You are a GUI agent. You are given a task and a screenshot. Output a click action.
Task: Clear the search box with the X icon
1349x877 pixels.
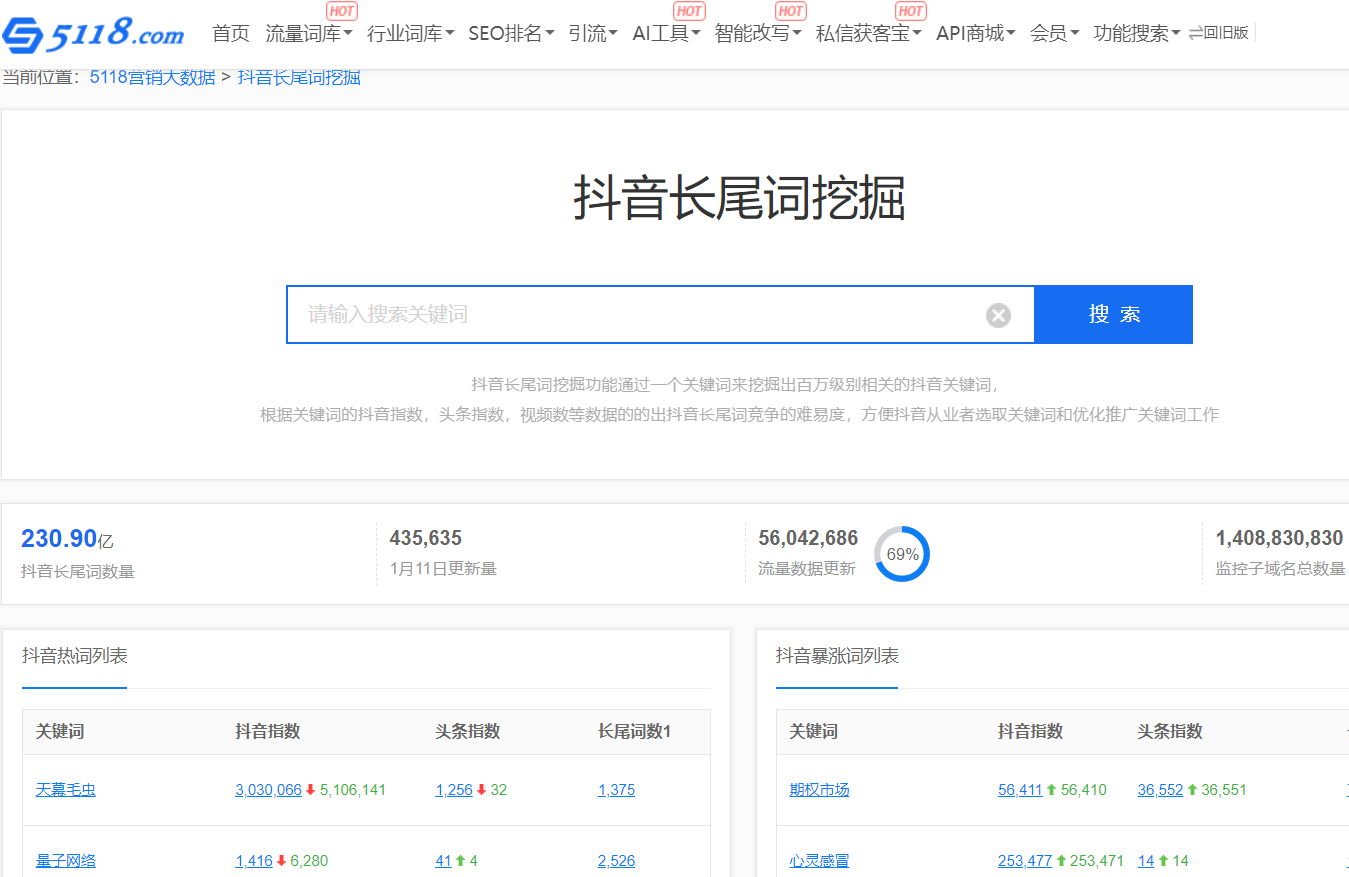point(998,316)
